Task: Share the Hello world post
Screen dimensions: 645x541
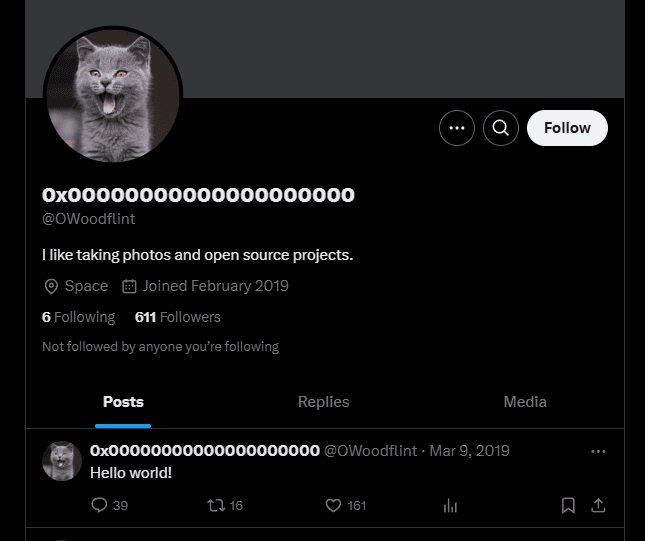Action: 598,506
